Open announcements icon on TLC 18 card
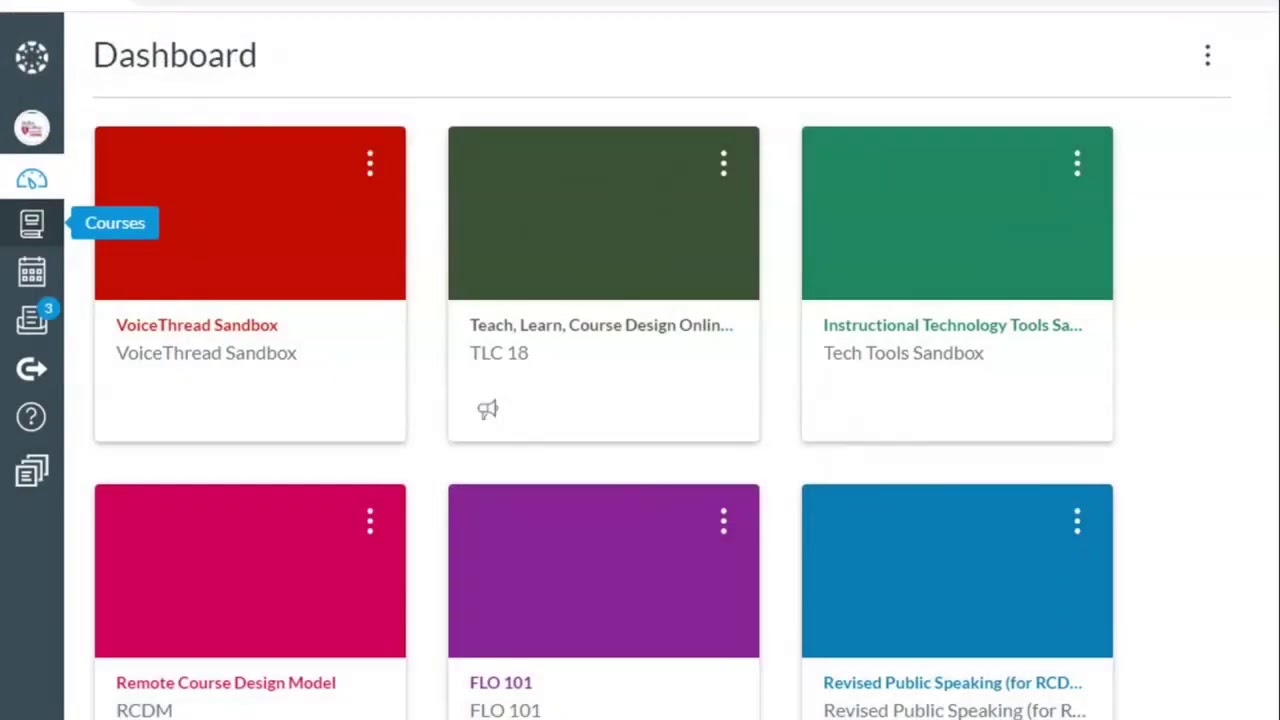The image size is (1280, 720). click(487, 409)
